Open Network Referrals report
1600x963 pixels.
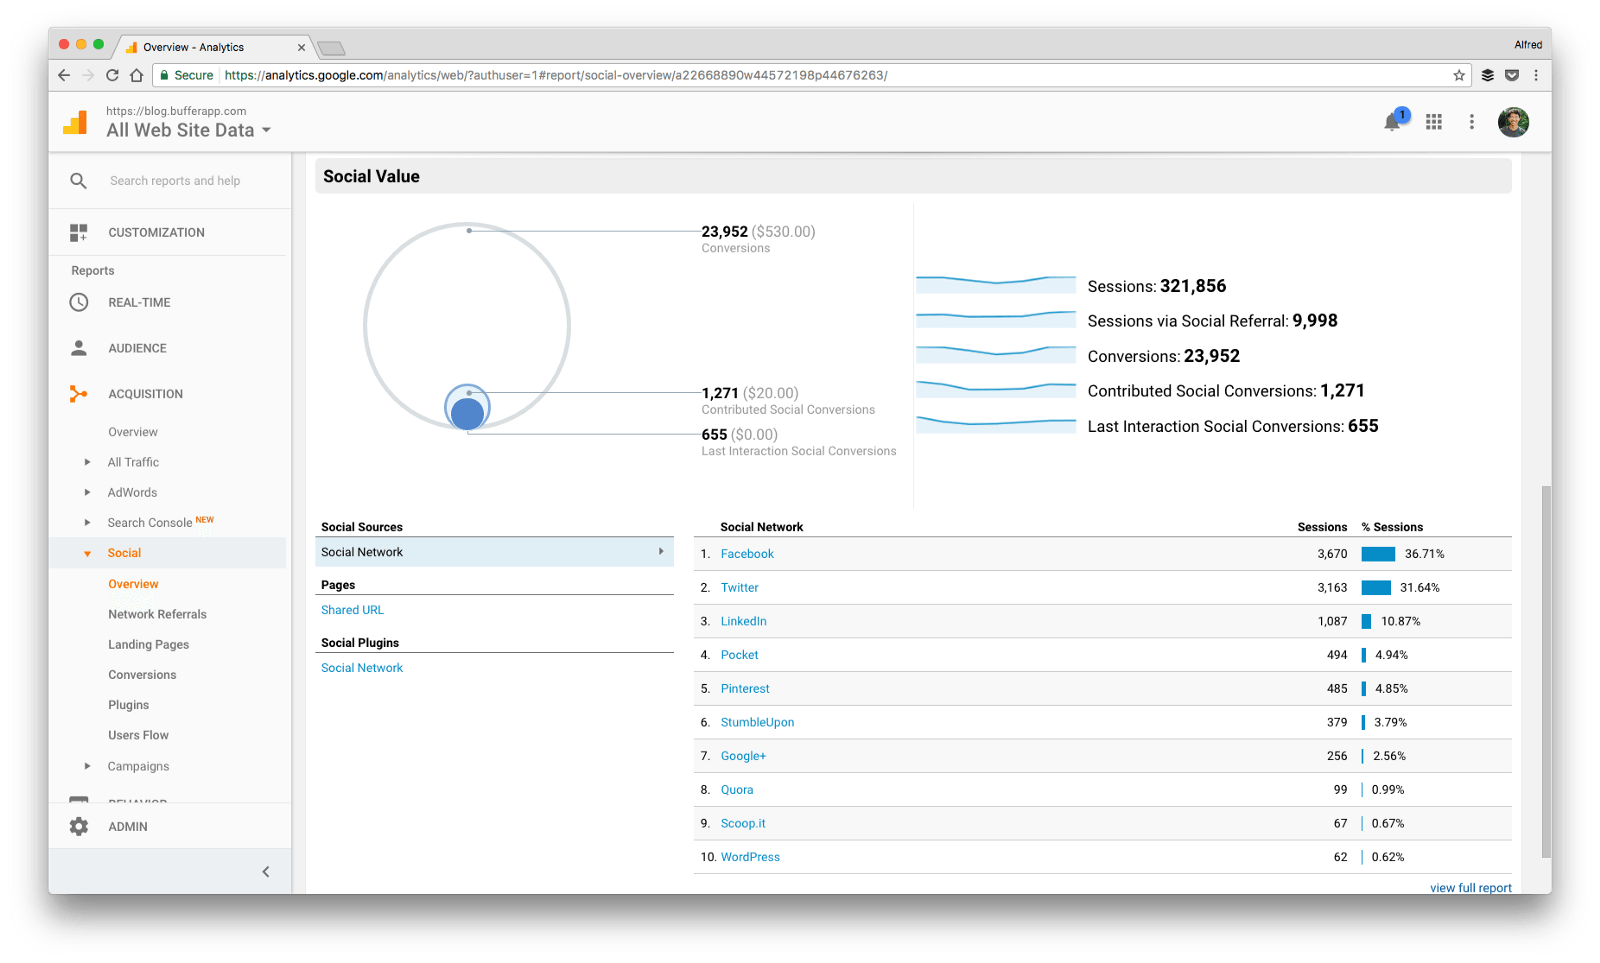[157, 614]
